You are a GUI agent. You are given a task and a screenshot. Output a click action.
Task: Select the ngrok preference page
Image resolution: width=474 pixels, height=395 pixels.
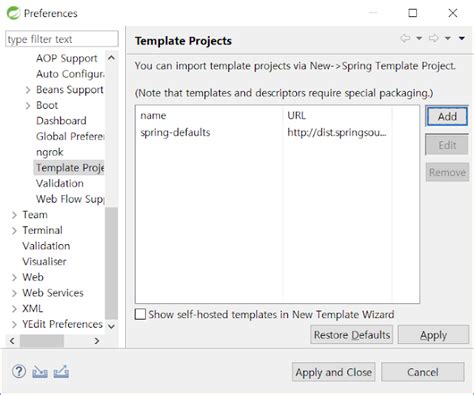click(50, 152)
